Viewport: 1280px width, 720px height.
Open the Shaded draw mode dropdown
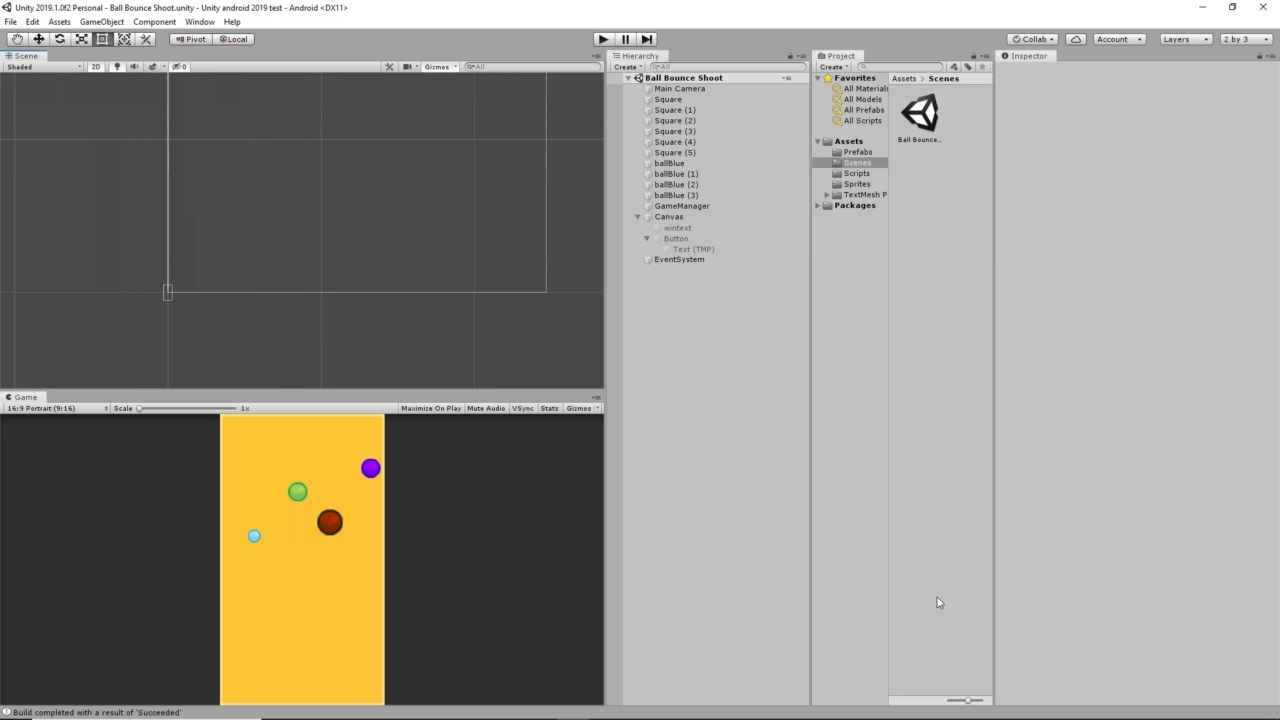(x=44, y=67)
